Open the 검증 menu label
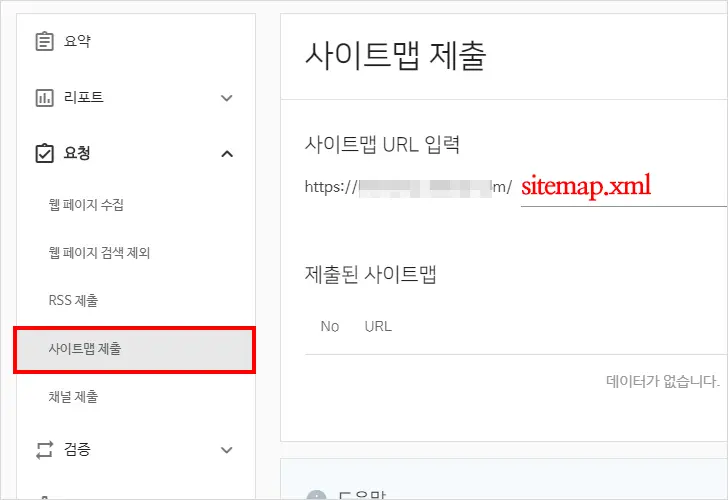728x500 pixels. (77, 449)
